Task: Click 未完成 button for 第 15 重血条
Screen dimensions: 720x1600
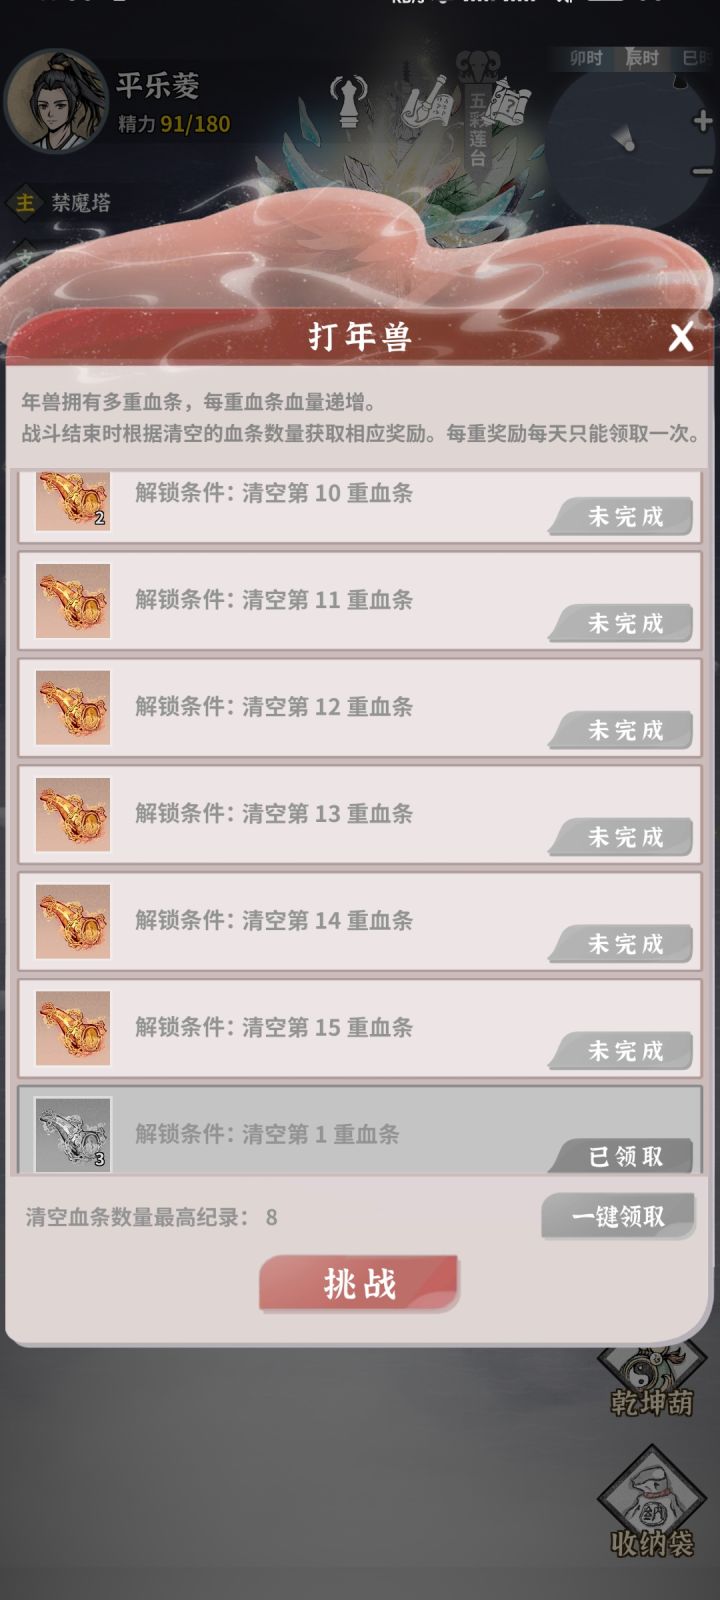Action: point(623,1051)
